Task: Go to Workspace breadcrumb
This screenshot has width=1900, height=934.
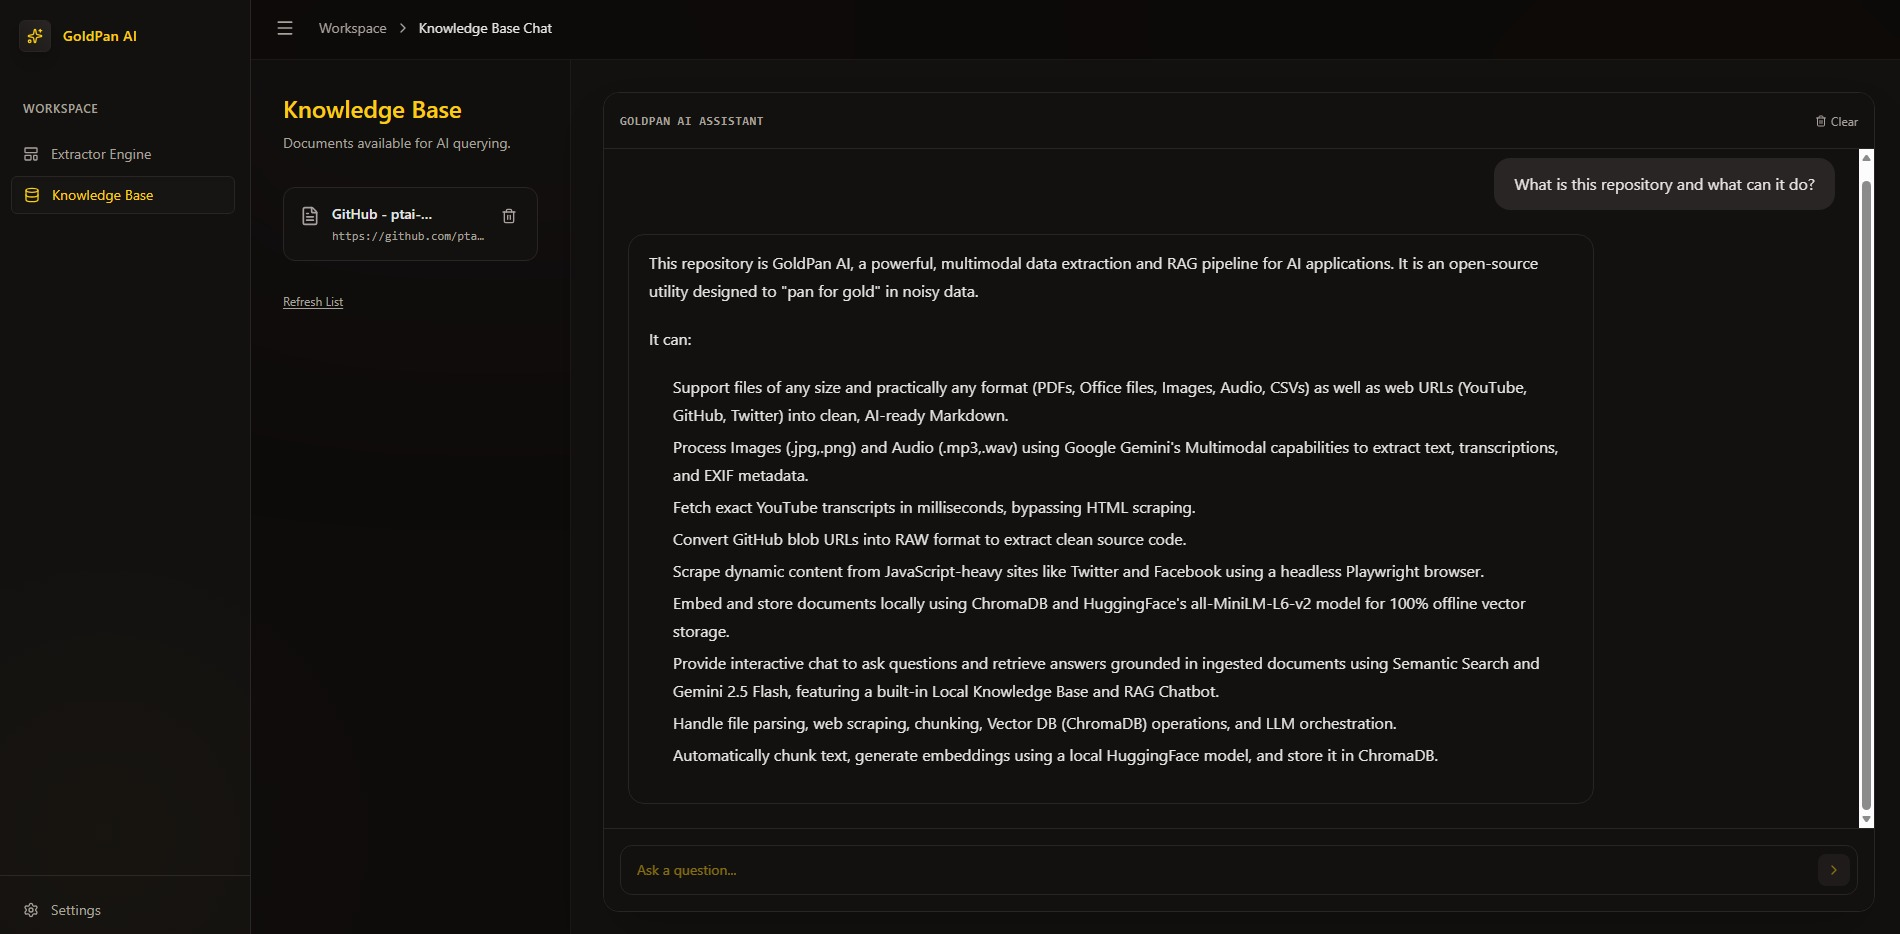Action: point(352,28)
